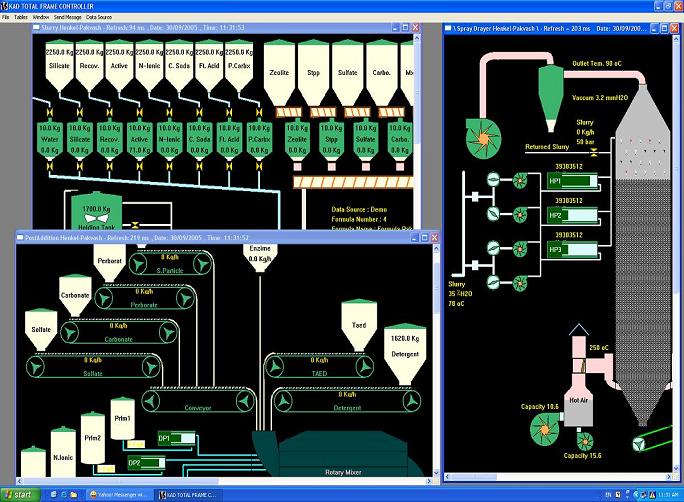Click the S.Particle conveyor belt
This screenshot has height=502, width=684.
point(170,263)
